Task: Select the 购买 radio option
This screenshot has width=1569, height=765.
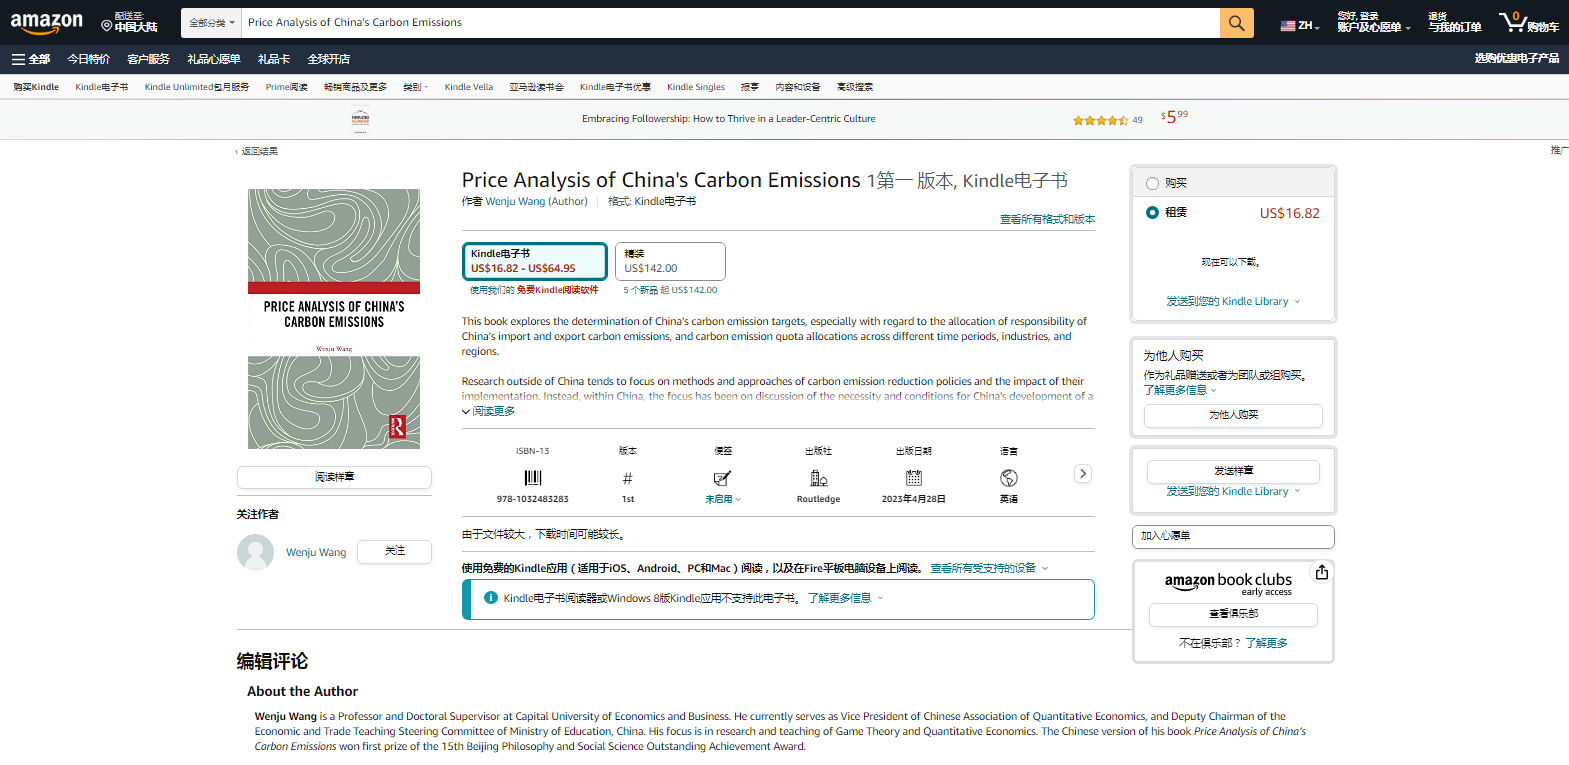Action: point(1152,183)
